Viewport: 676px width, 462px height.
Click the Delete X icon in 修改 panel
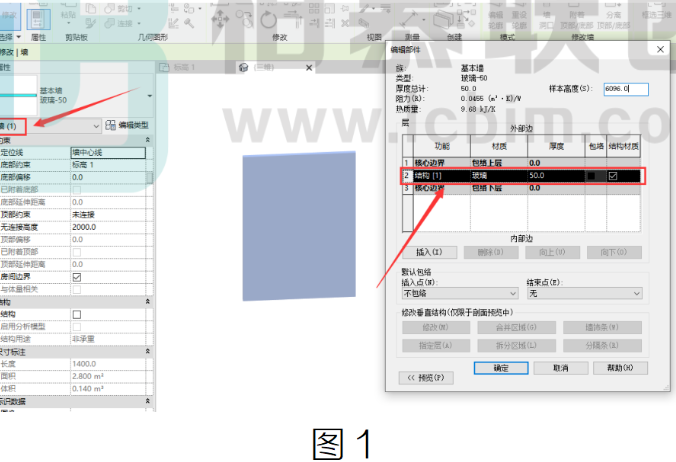pyautogui.click(x=345, y=23)
